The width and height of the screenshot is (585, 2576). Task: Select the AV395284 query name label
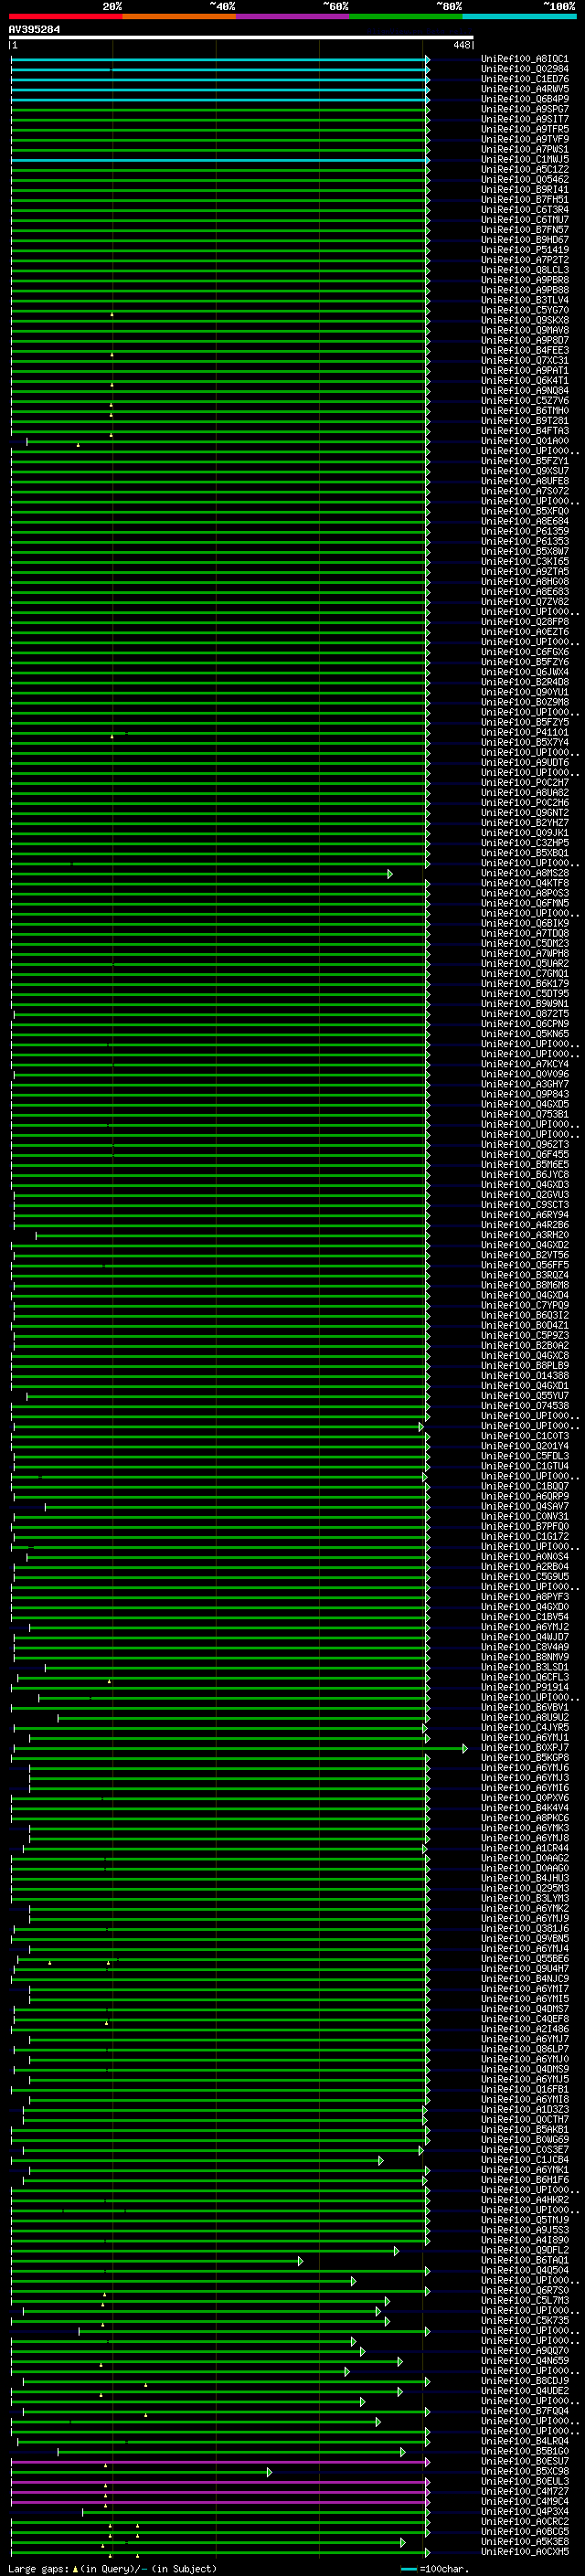34,30
